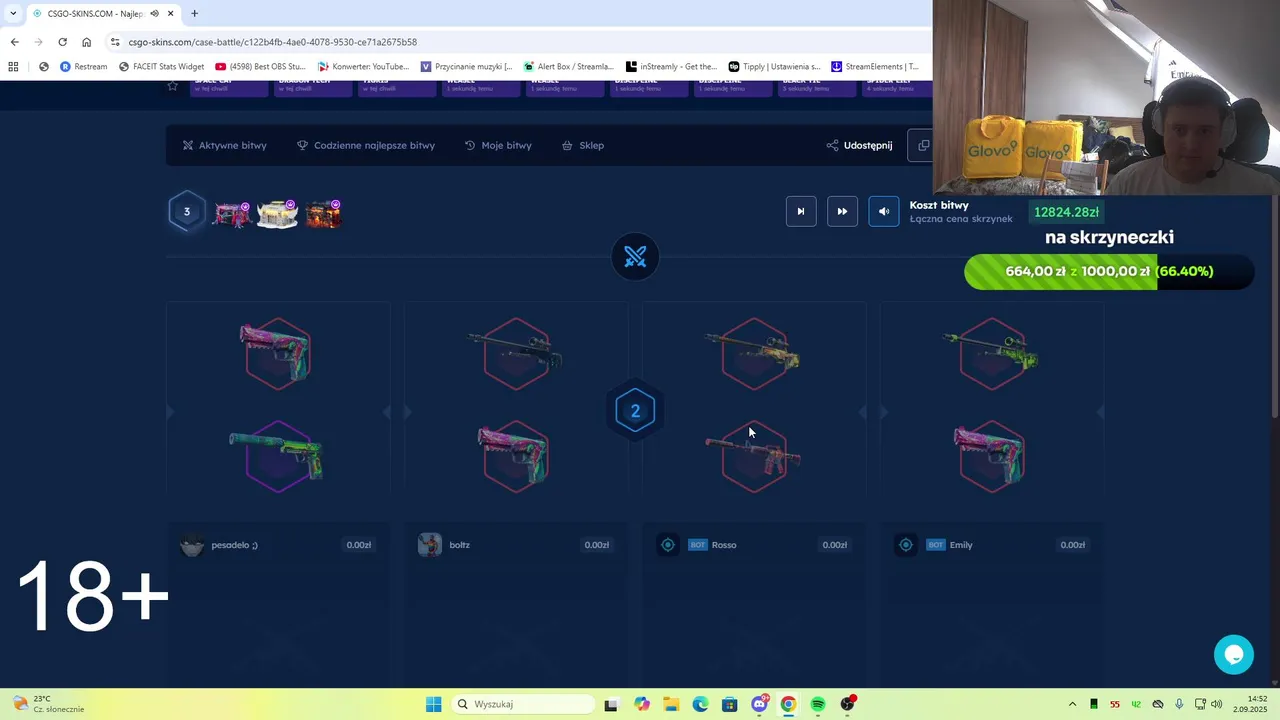Screen dimensions: 1280x720
Task: Open Aktywne bitwy tab
Action: tap(224, 145)
